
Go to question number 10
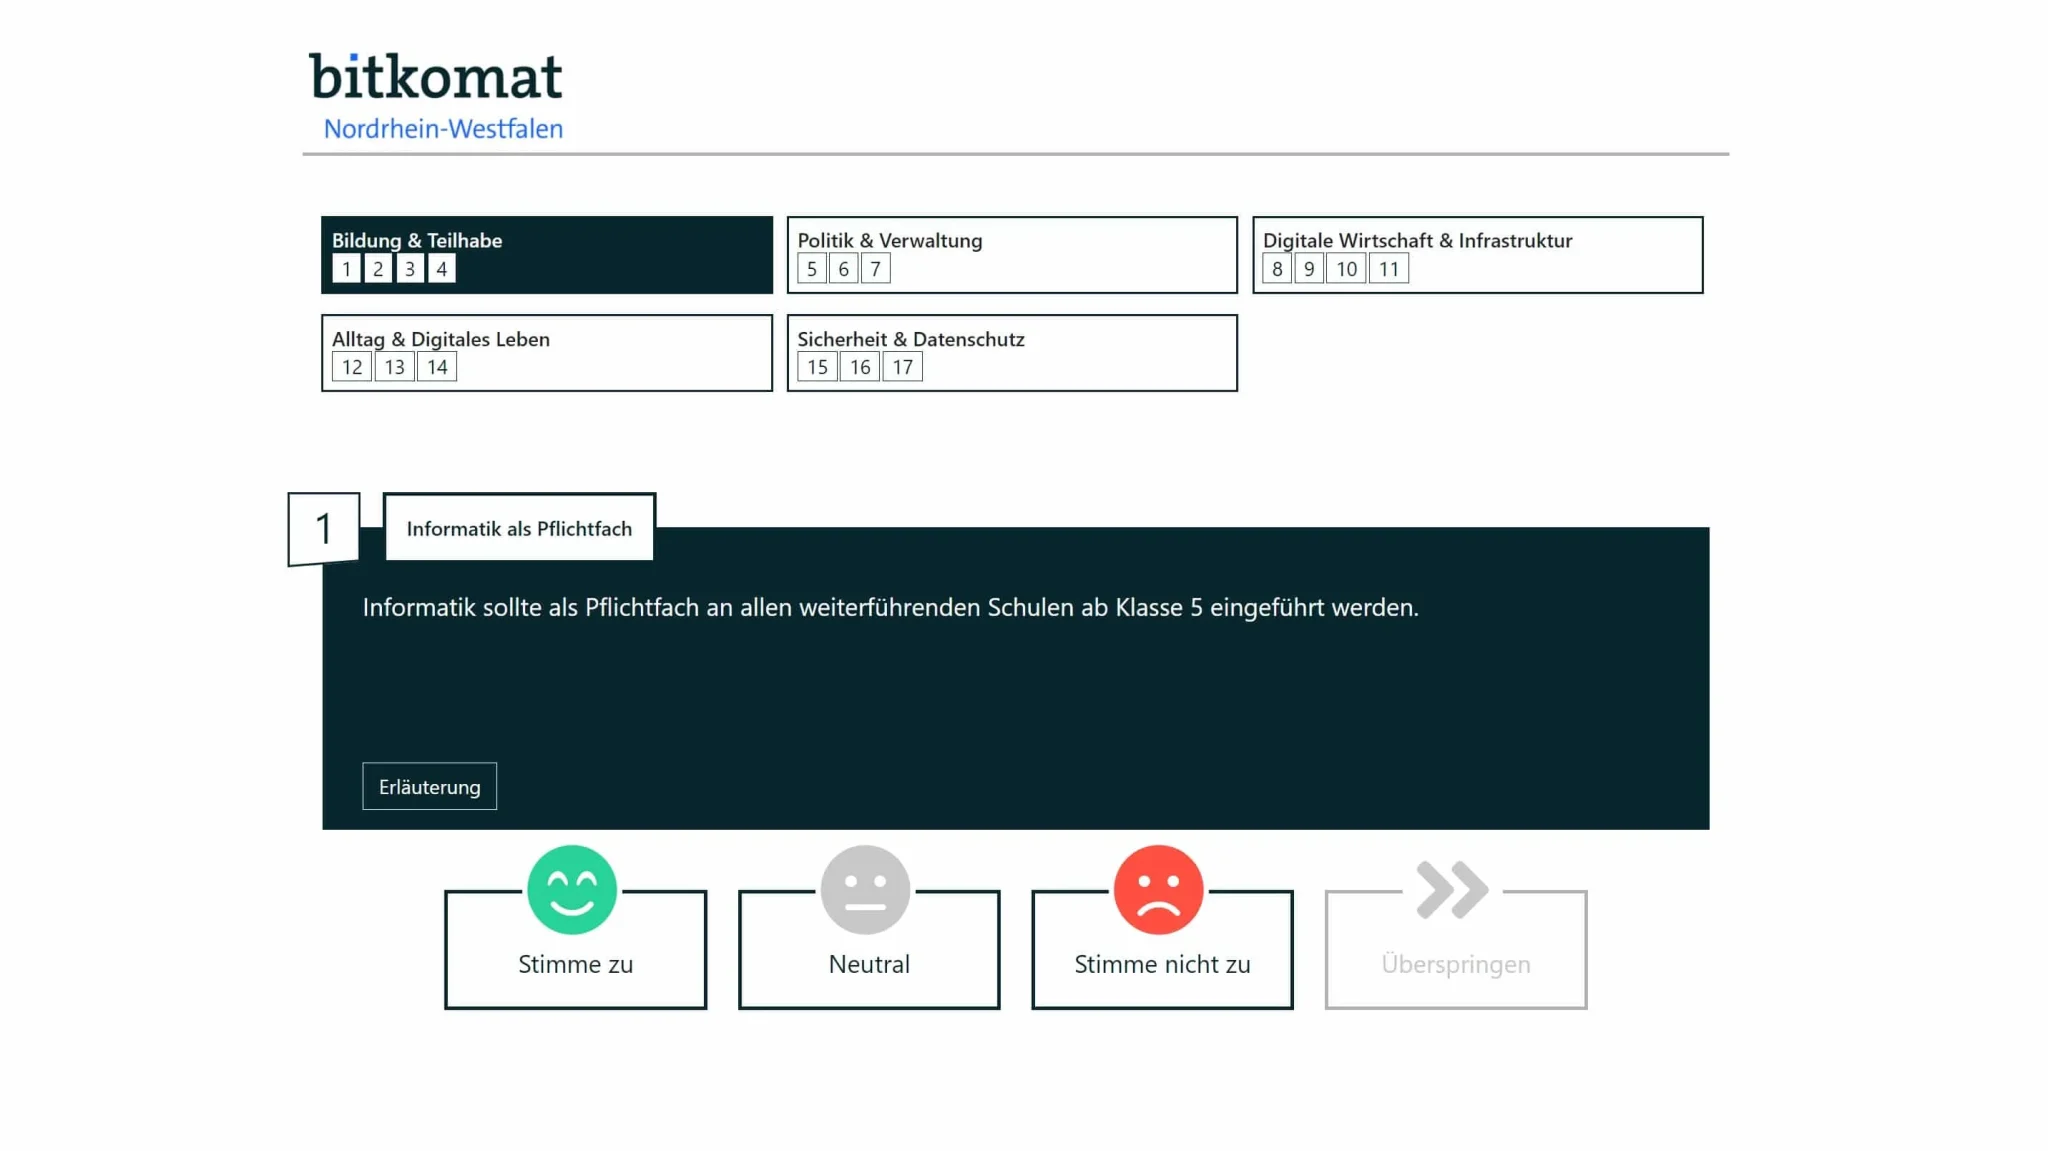coord(1346,268)
